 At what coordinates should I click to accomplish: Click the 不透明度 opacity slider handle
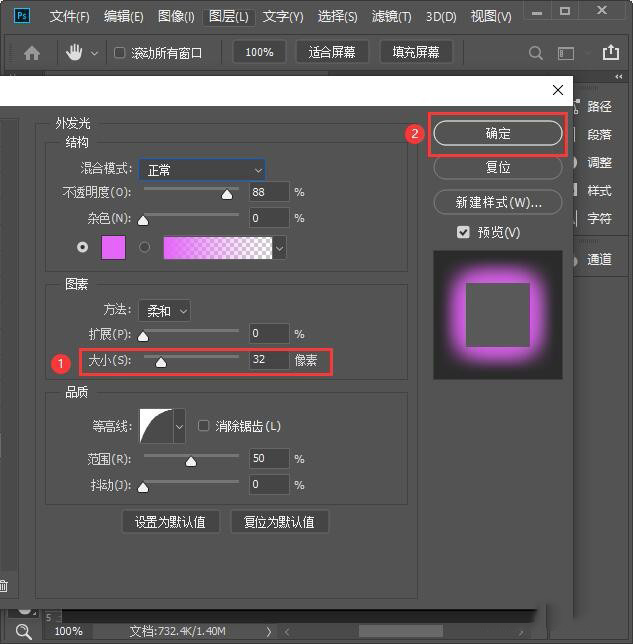[x=227, y=194]
